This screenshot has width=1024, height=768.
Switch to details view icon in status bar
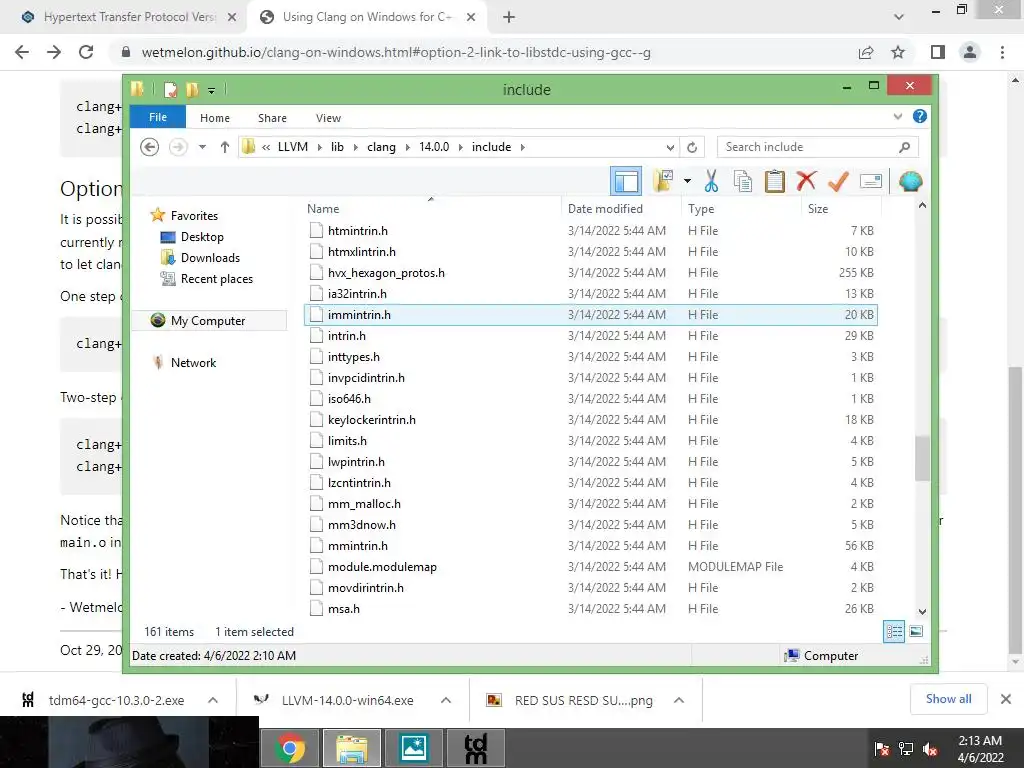894,632
